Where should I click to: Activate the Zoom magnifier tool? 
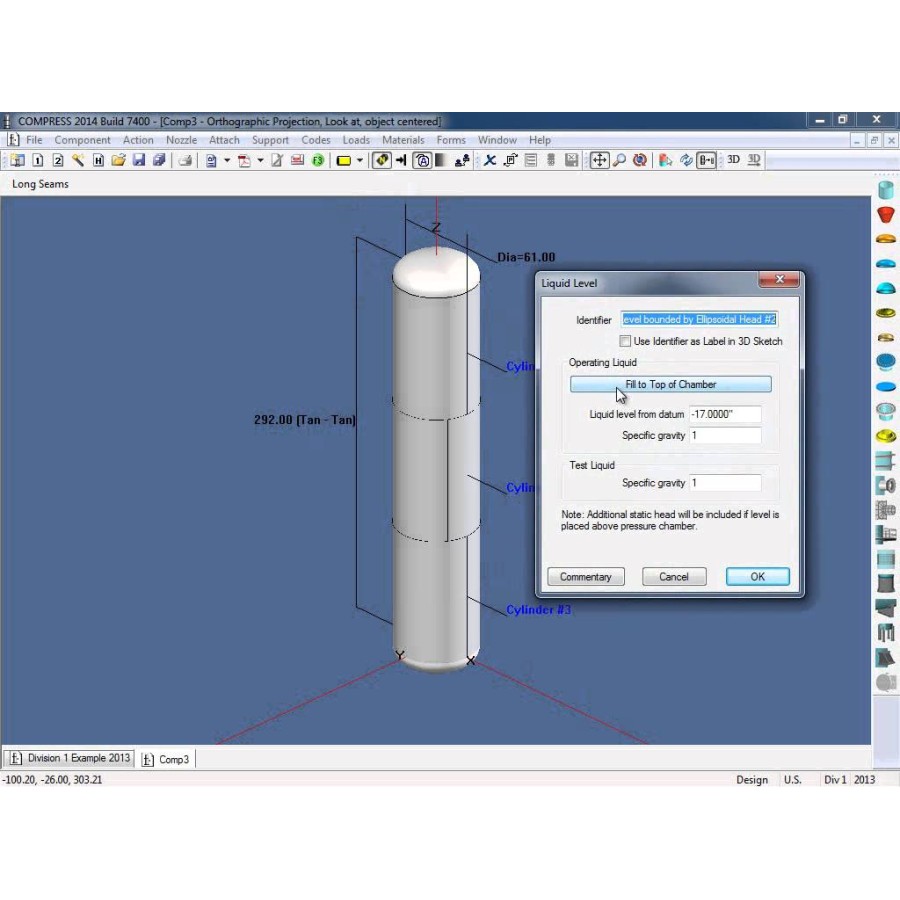(620, 160)
